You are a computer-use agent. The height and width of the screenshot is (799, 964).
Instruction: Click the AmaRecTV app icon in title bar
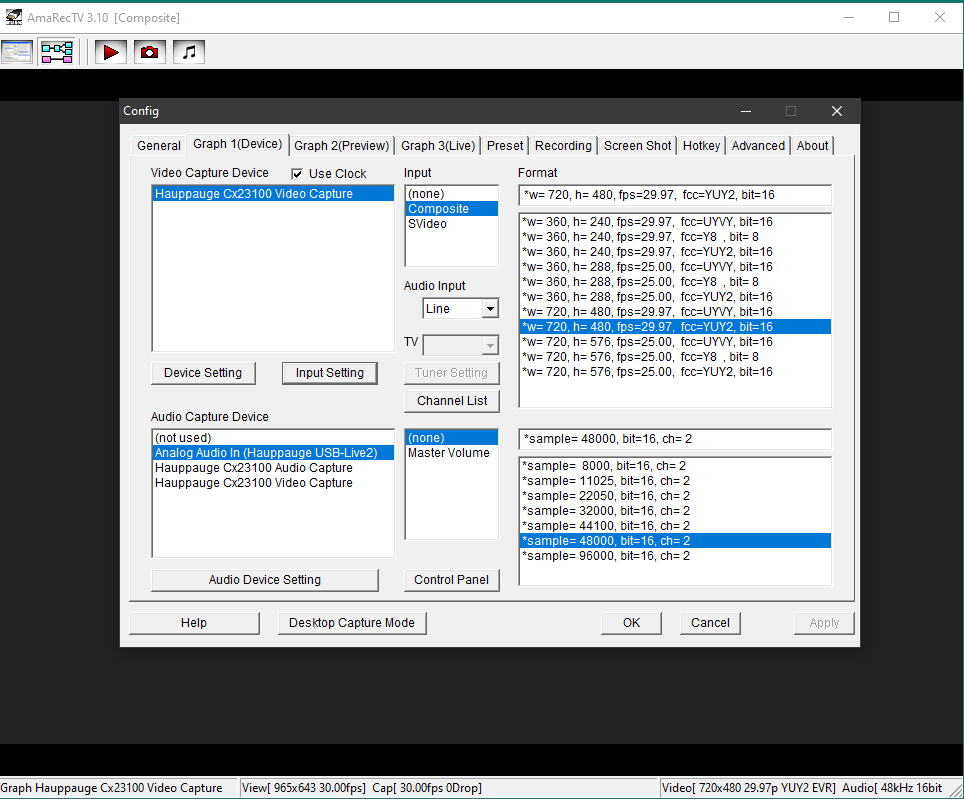(14, 17)
